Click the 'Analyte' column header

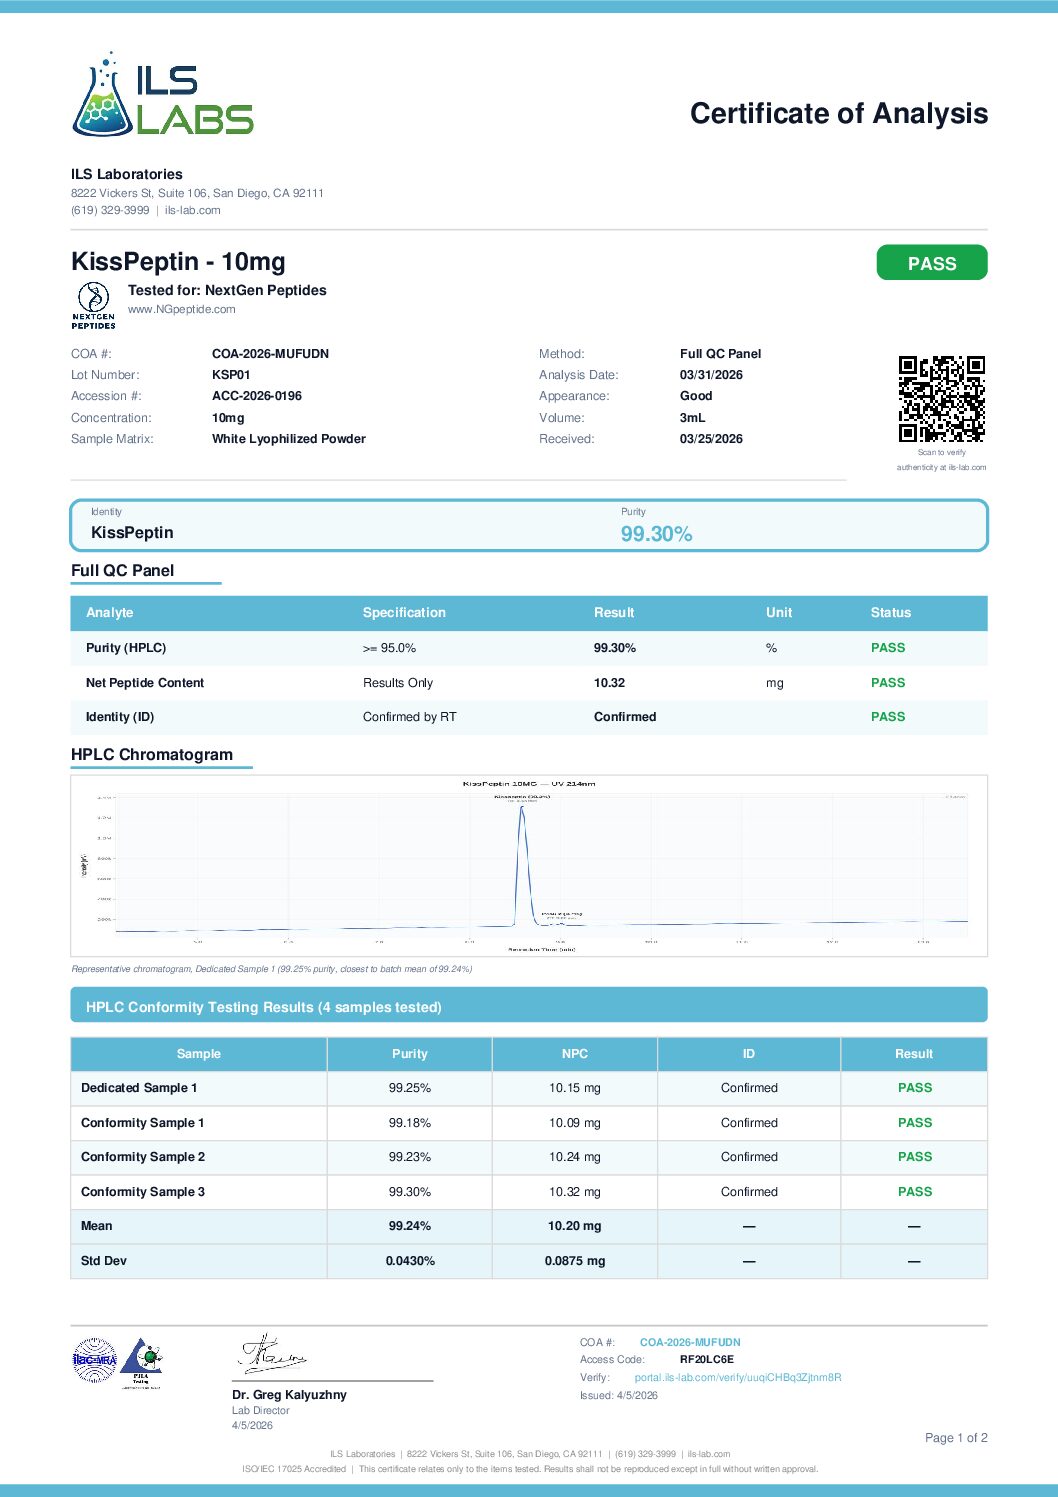pyautogui.click(x=109, y=613)
